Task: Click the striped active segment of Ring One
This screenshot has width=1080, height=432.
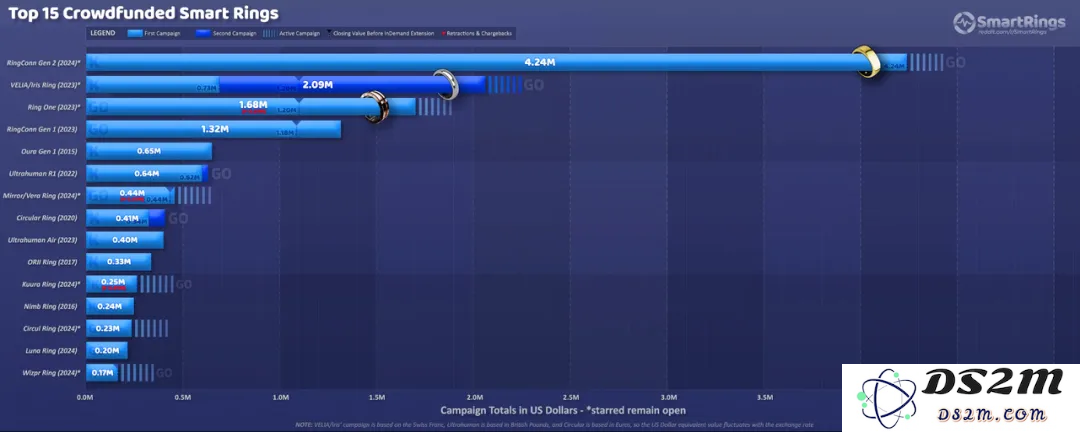Action: click(x=435, y=107)
